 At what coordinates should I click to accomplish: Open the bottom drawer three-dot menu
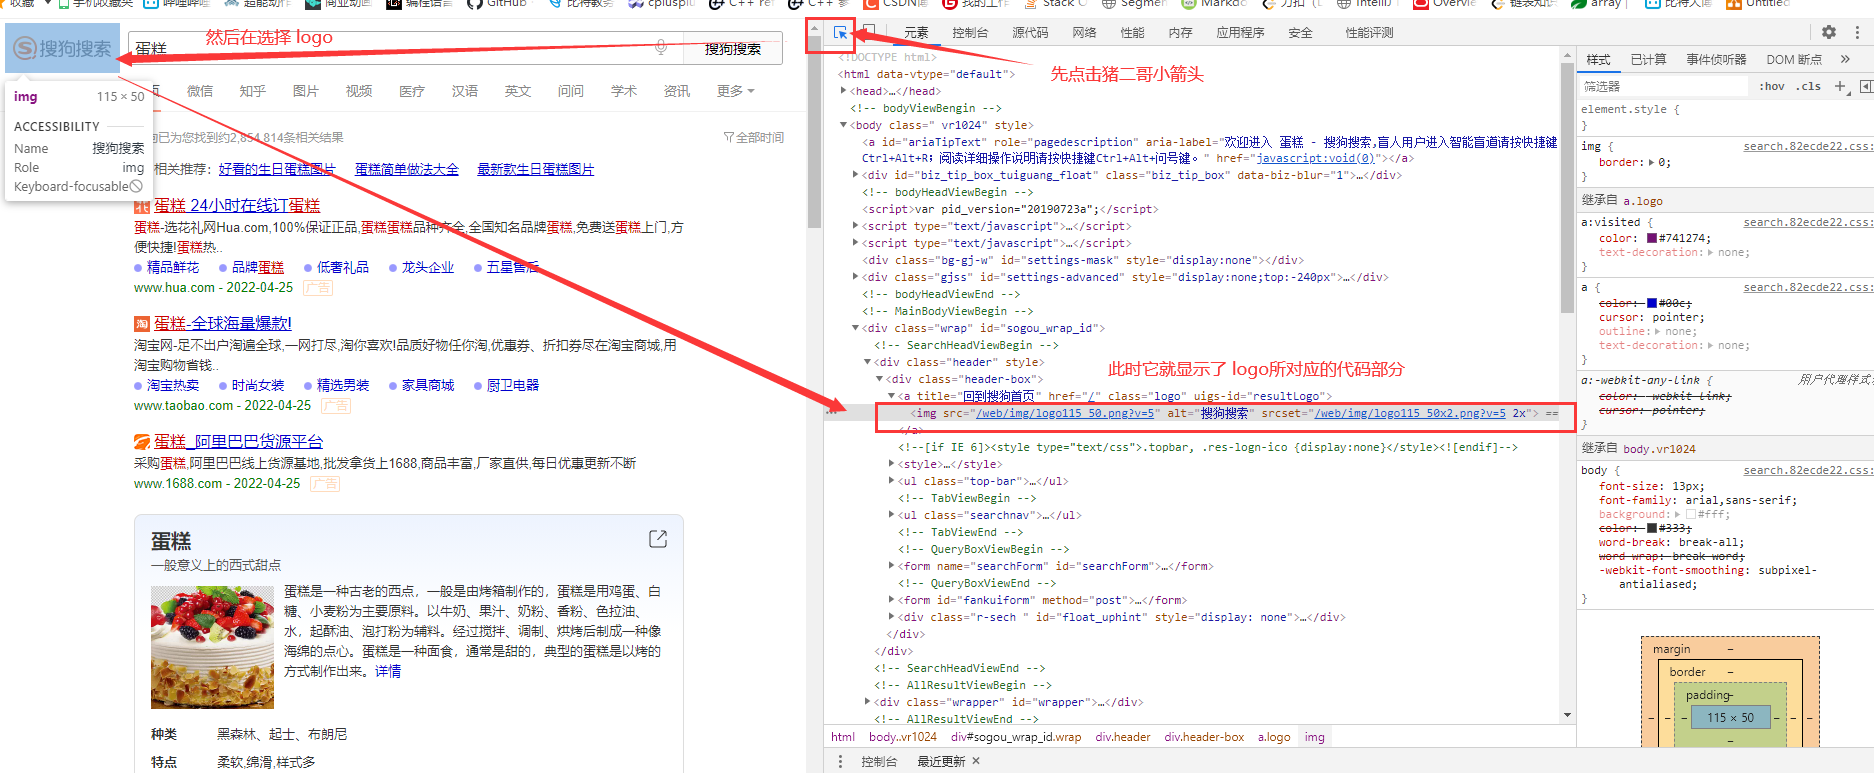(839, 762)
